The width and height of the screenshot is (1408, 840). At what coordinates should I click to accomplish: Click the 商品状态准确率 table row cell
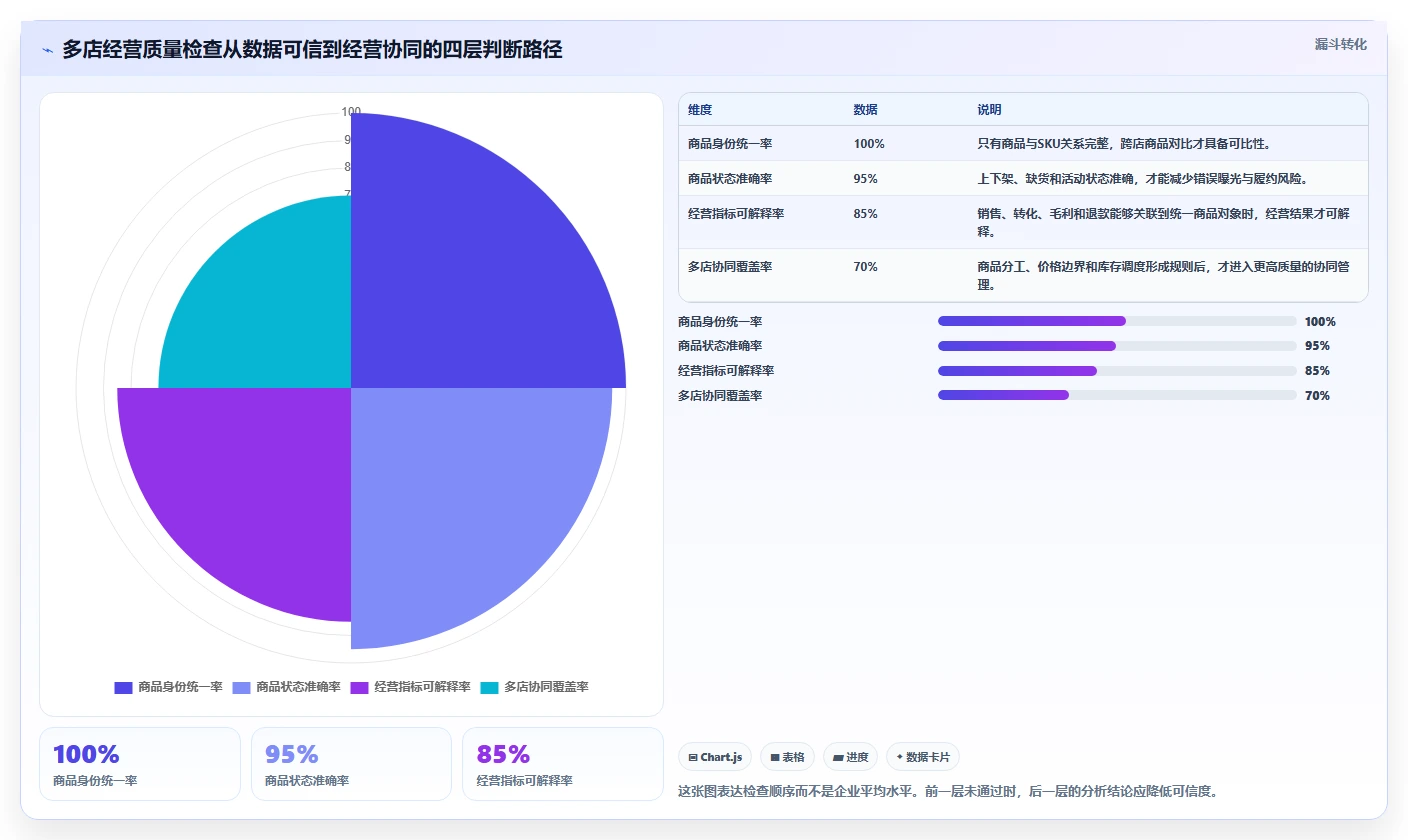pyautogui.click(x=730, y=179)
